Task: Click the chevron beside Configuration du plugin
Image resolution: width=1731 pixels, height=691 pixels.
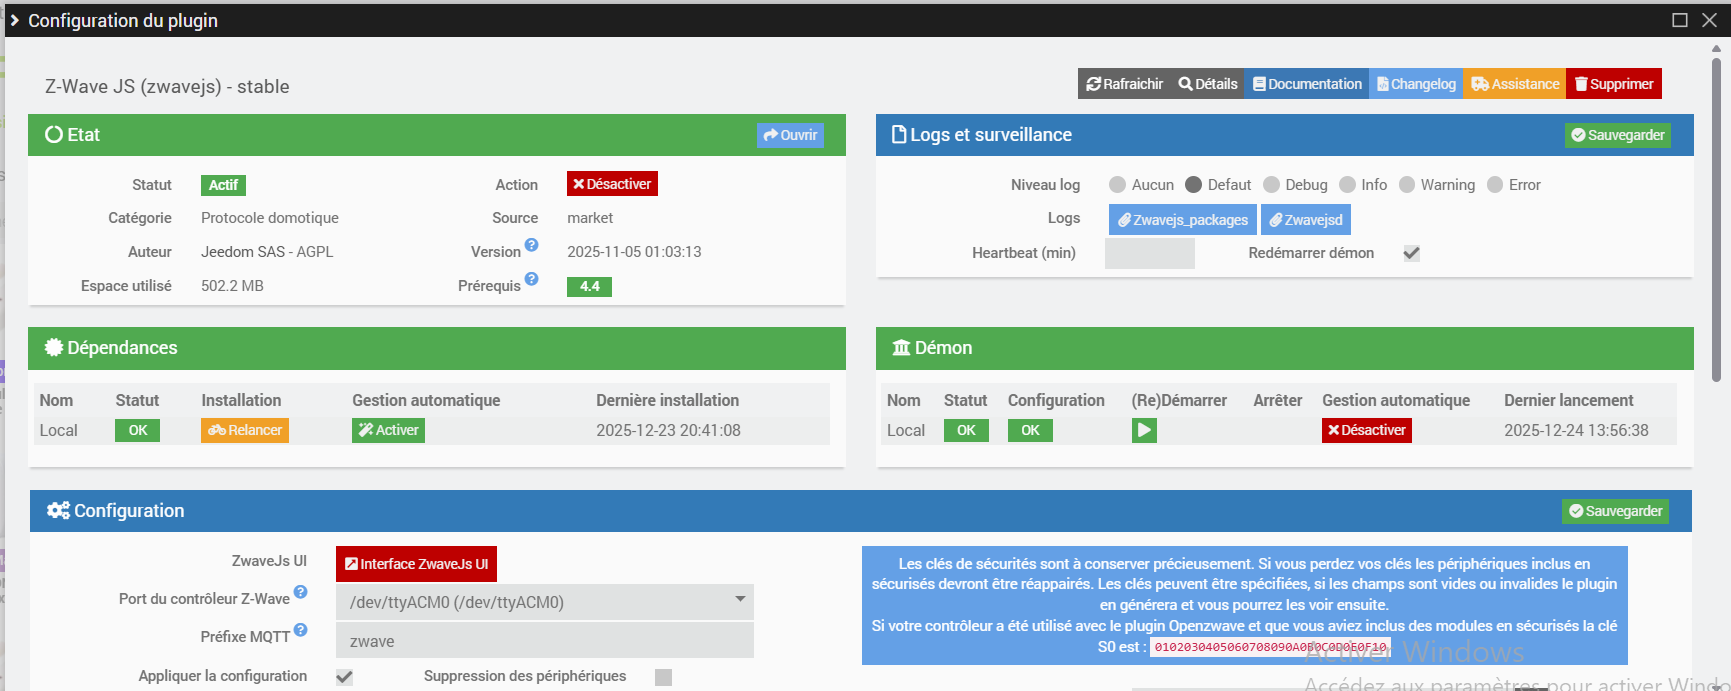Action: (x=14, y=20)
